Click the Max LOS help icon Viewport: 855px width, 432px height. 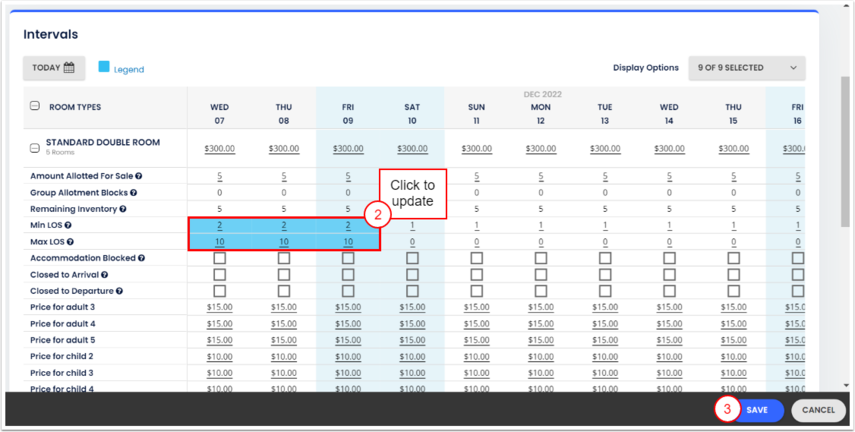pos(70,242)
